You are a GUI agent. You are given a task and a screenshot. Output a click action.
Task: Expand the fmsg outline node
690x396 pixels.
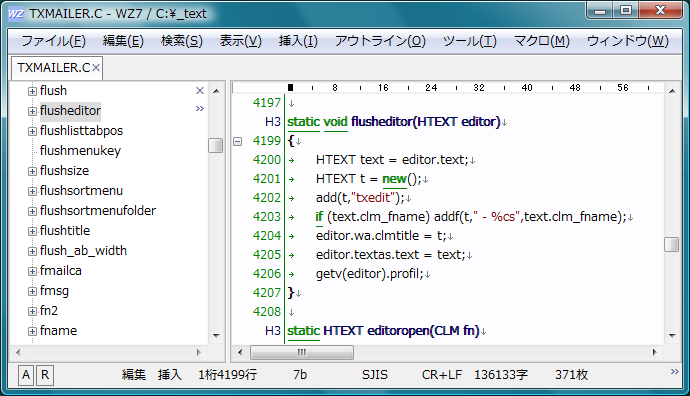coord(32,291)
